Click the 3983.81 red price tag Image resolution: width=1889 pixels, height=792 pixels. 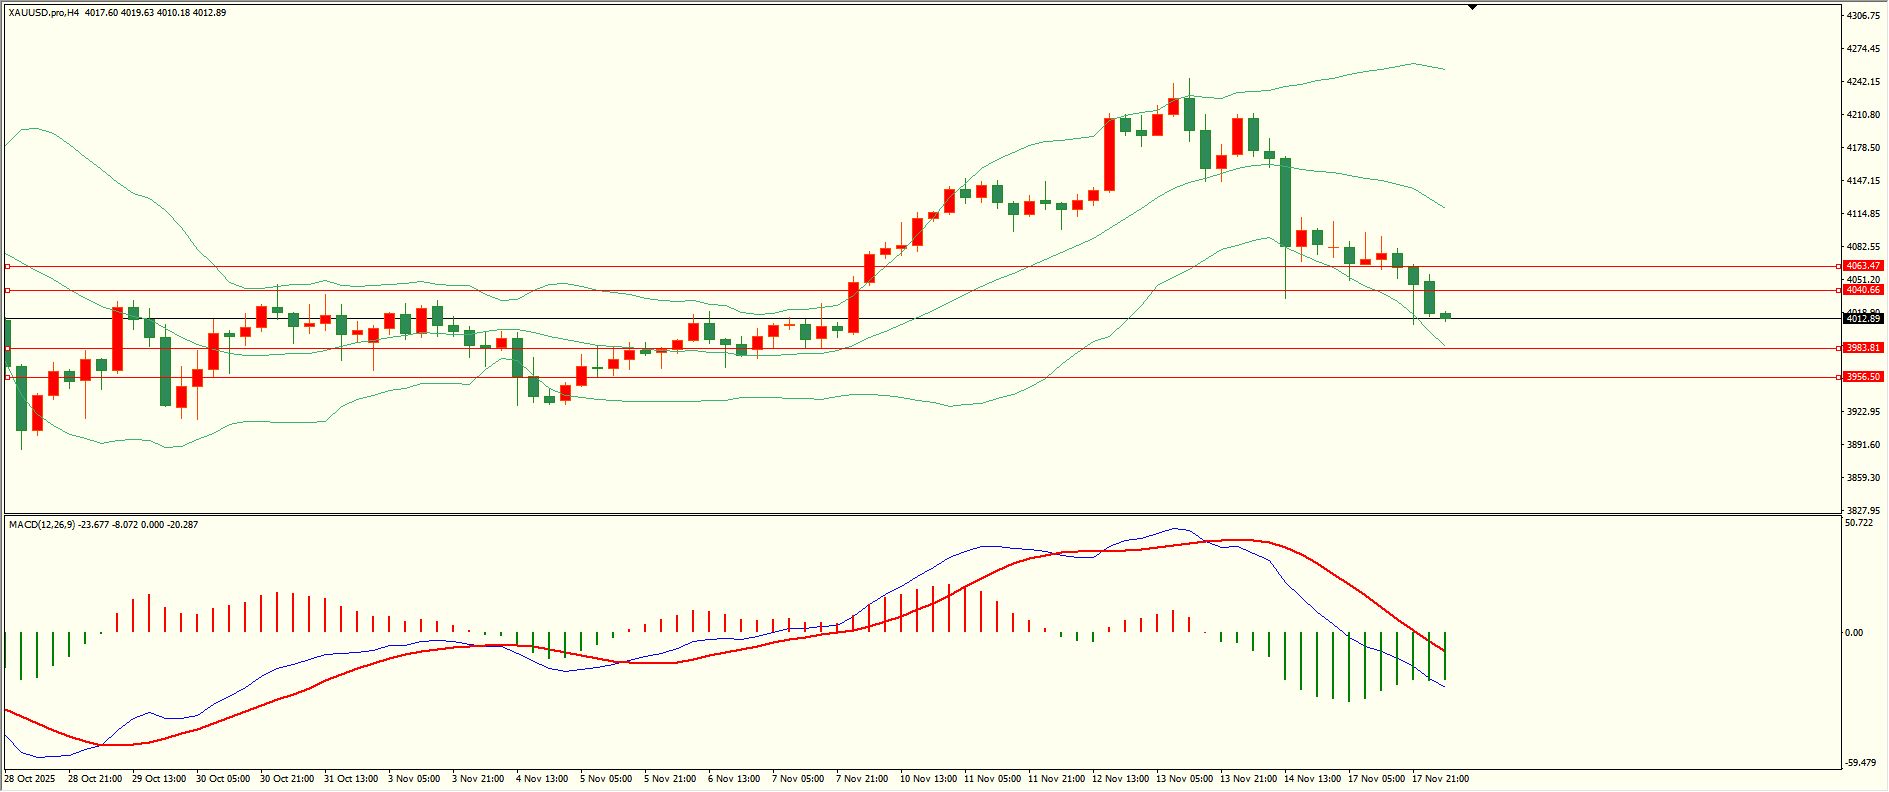coord(1863,348)
